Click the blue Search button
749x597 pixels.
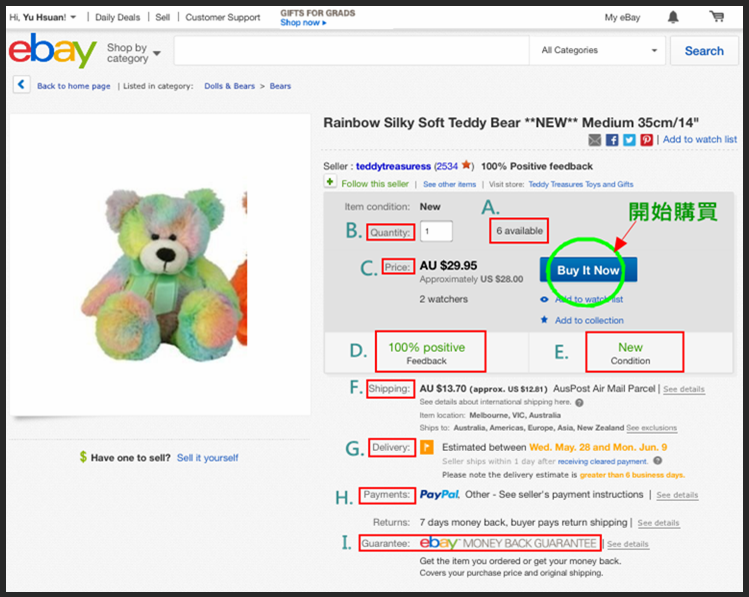[704, 51]
